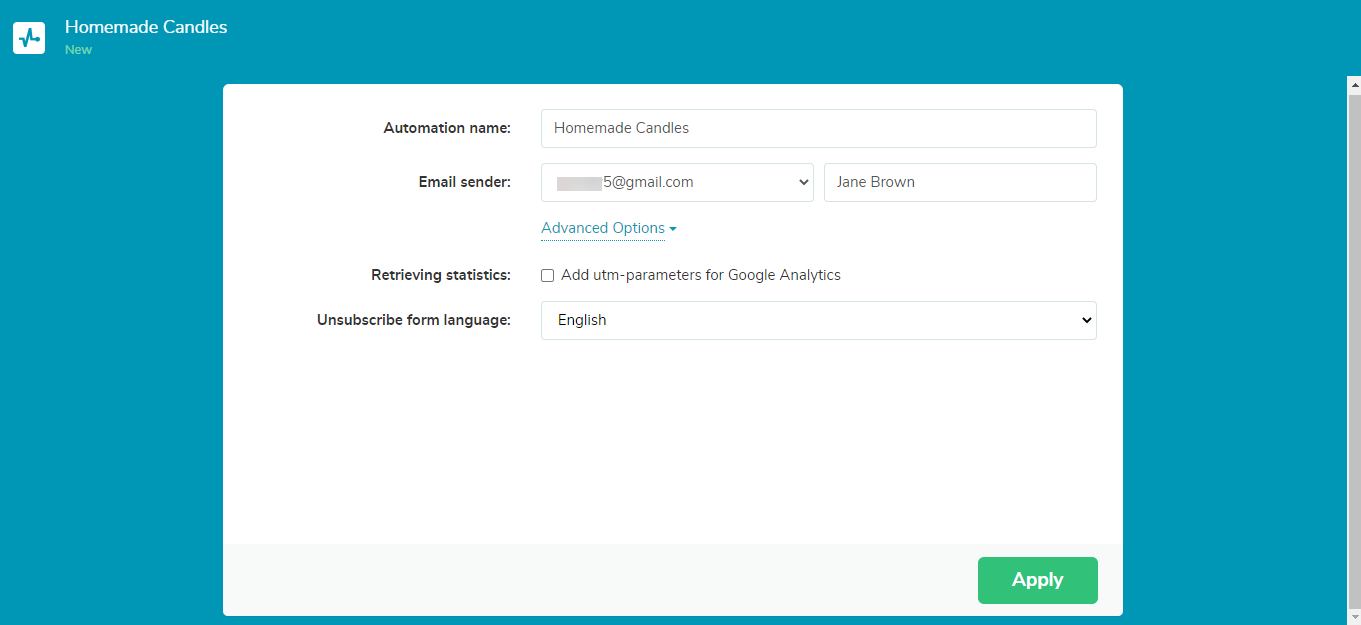Click the pulse logo icon
The height and width of the screenshot is (625, 1361).
pyautogui.click(x=29, y=38)
